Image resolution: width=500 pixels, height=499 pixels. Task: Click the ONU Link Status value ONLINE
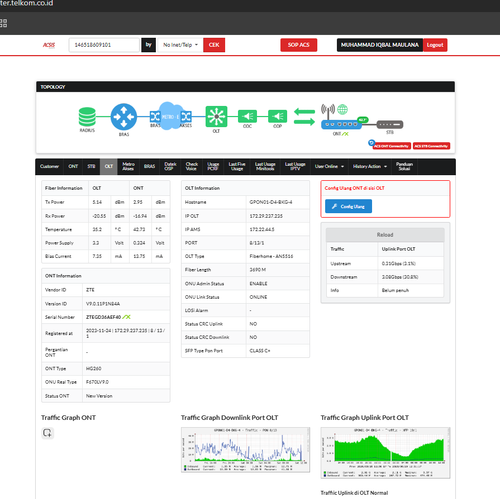click(x=258, y=297)
